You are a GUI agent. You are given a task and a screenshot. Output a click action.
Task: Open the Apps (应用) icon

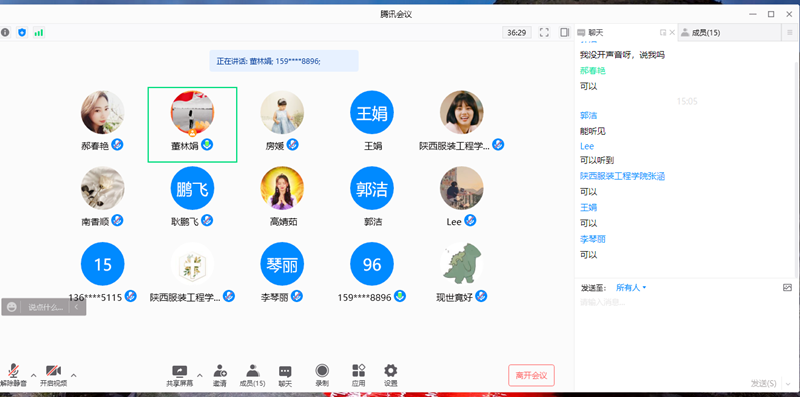(x=358, y=375)
